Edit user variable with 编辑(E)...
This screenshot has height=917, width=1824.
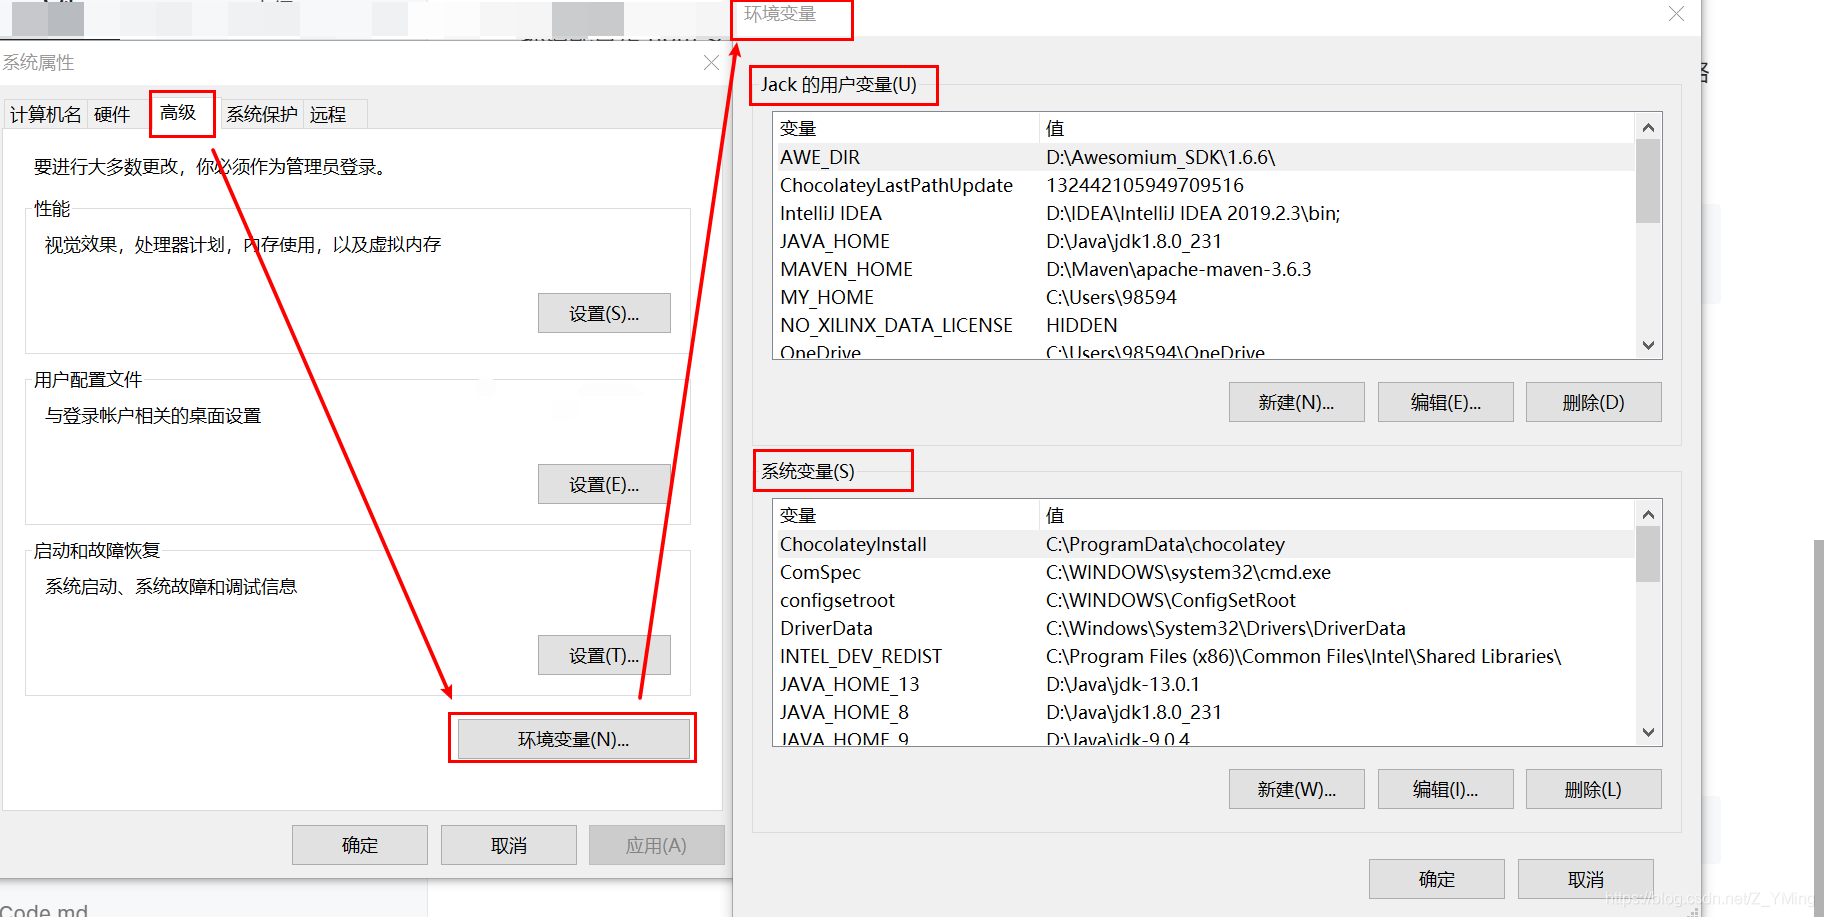point(1445,402)
